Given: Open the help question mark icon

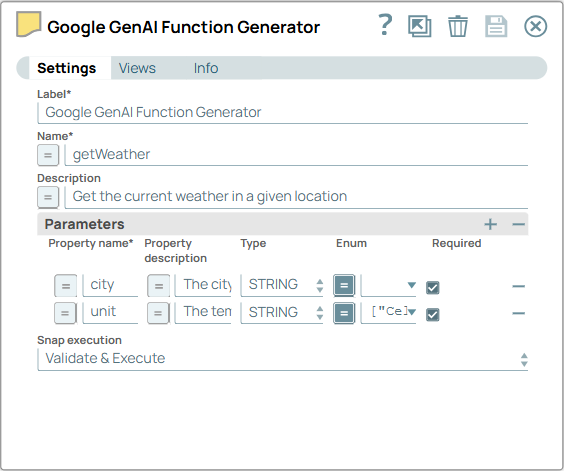Looking at the screenshot, I should [x=385, y=25].
